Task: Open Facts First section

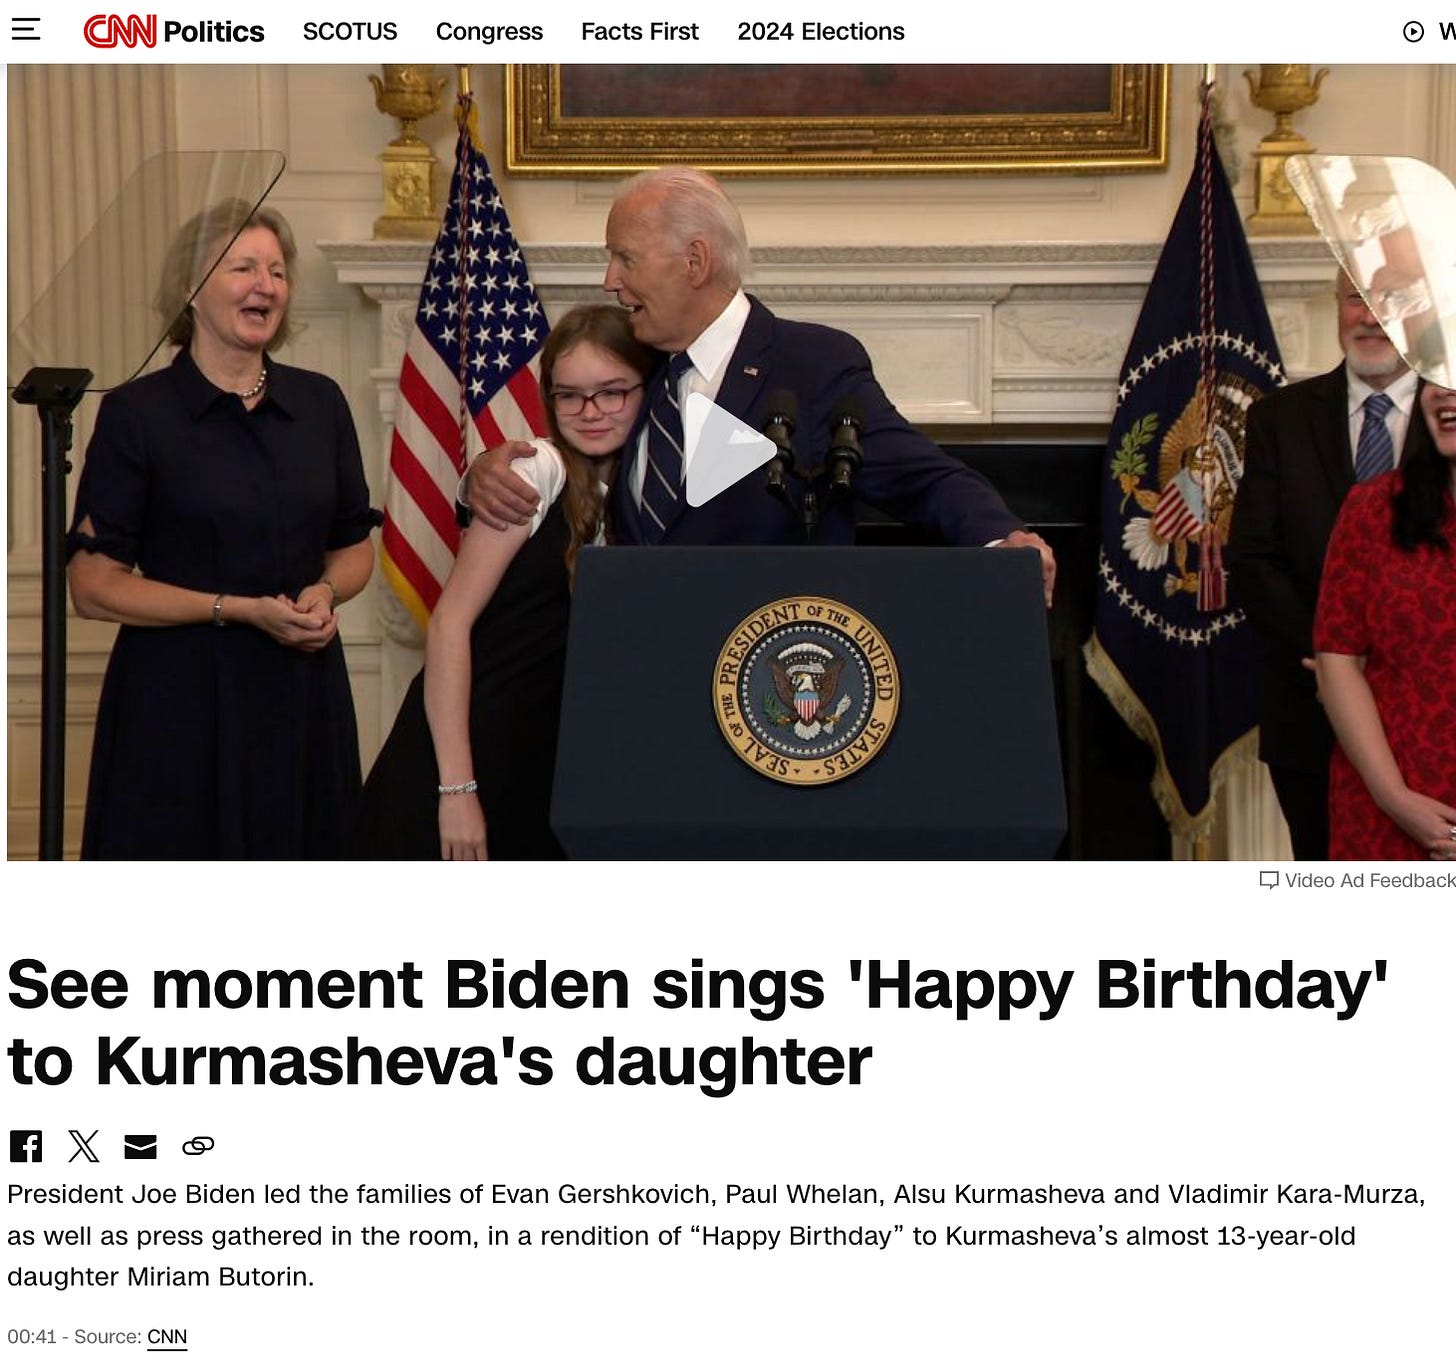Action: 640,32
